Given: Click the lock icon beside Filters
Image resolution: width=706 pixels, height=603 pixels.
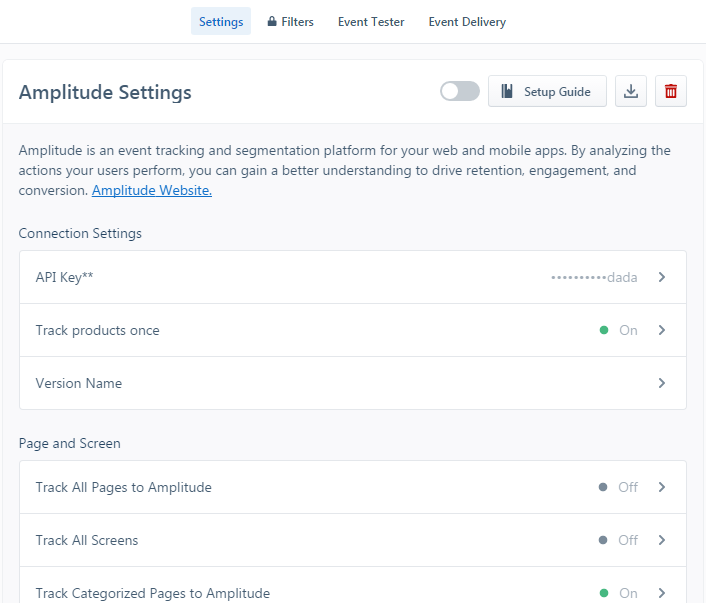Looking at the screenshot, I should pyautogui.click(x=272, y=22).
